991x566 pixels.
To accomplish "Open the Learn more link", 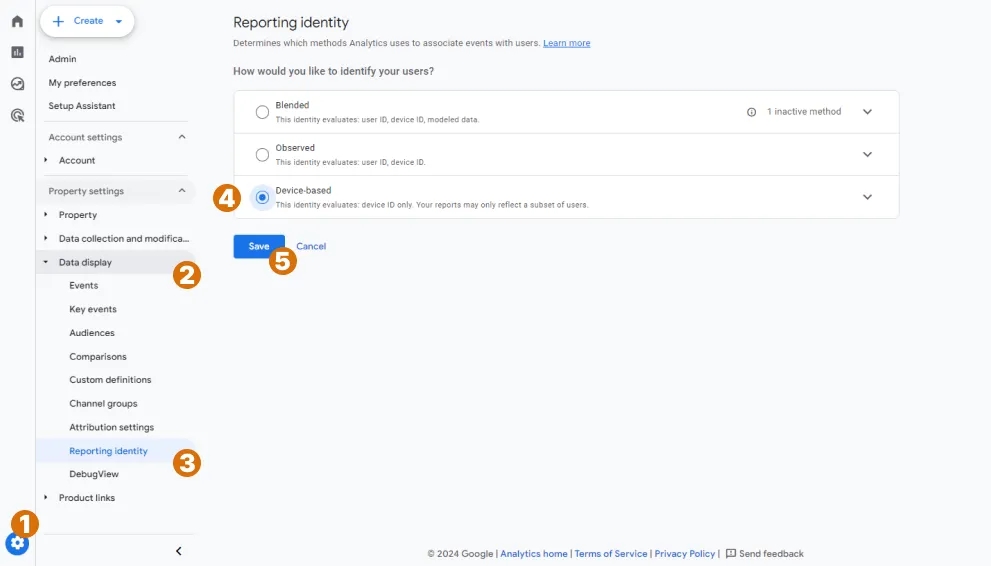I will pyautogui.click(x=566, y=43).
